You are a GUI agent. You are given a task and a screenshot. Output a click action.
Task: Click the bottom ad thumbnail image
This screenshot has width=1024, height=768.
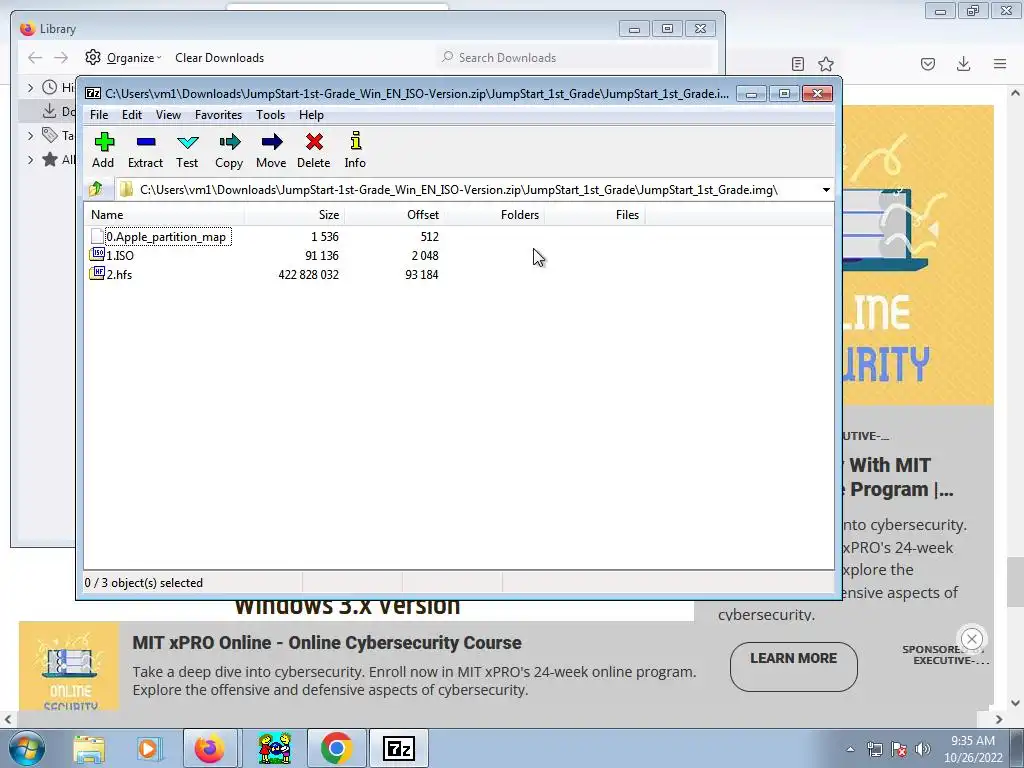[x=69, y=666]
